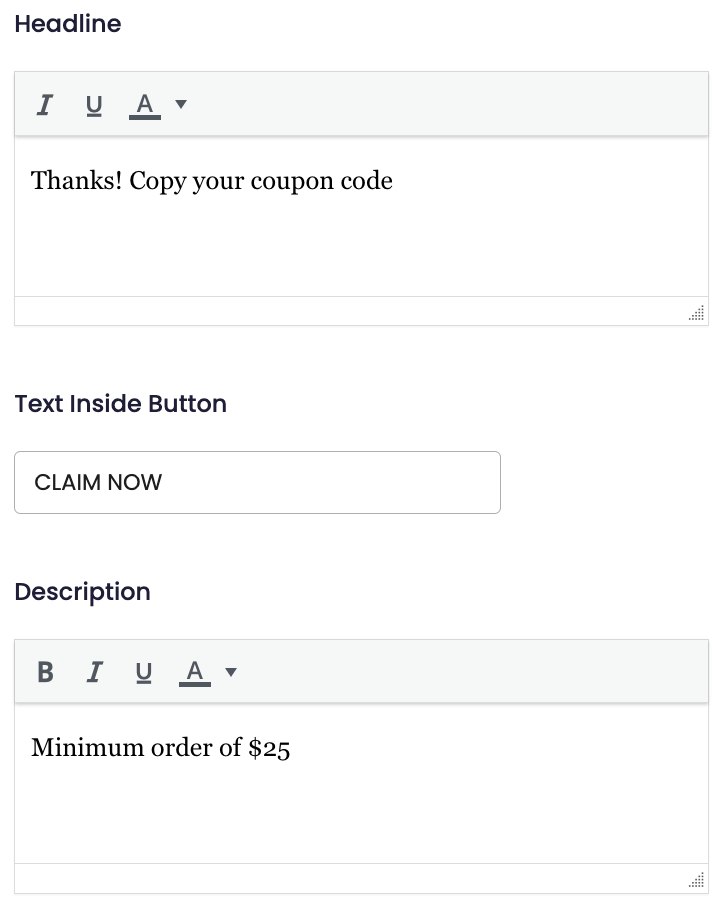Toggle underline in Description toolbar
The image size is (720, 920).
pyautogui.click(x=144, y=672)
